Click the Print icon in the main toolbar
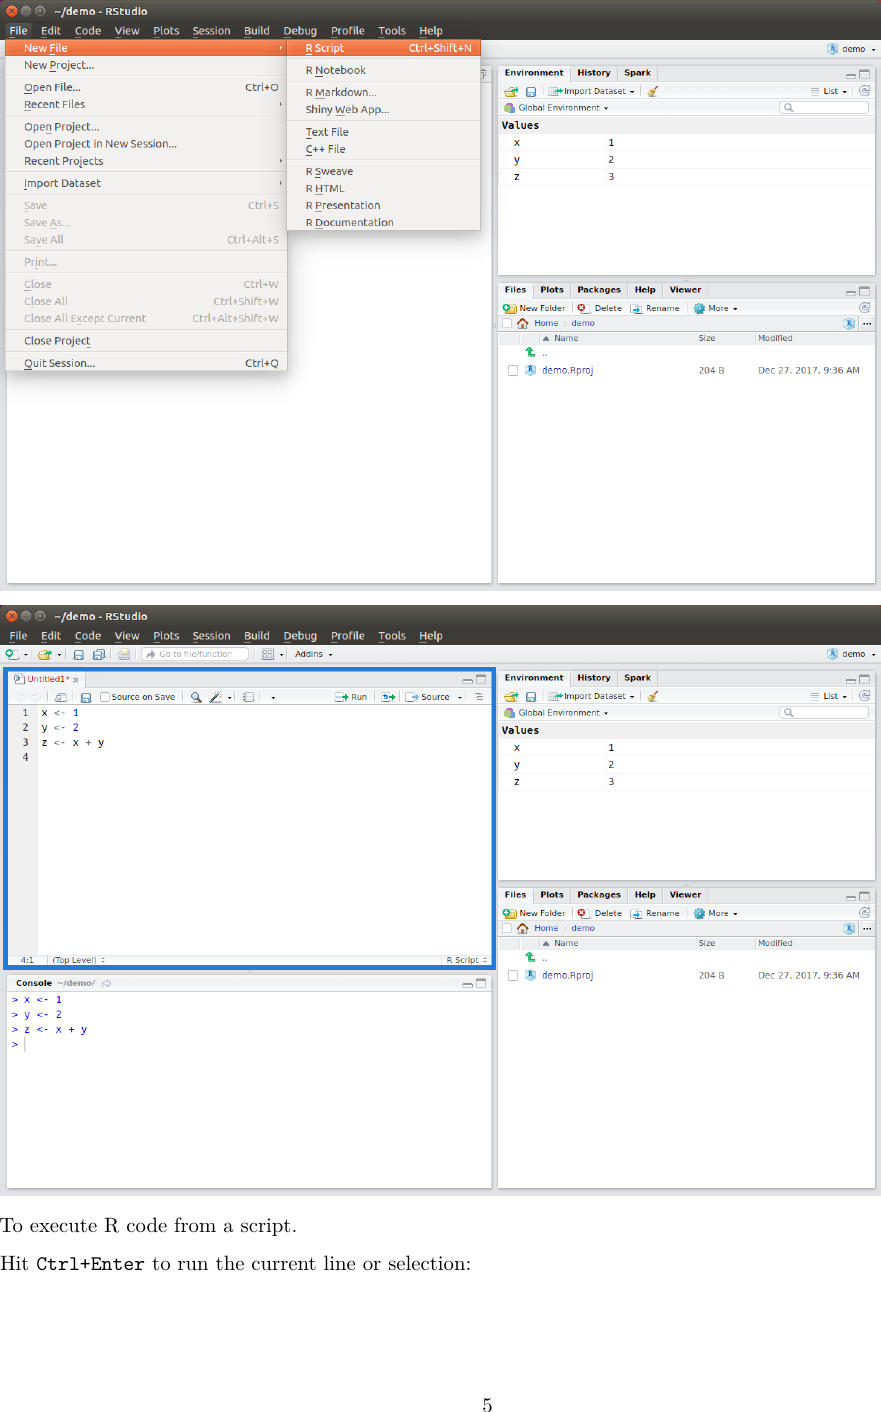 coord(124,654)
